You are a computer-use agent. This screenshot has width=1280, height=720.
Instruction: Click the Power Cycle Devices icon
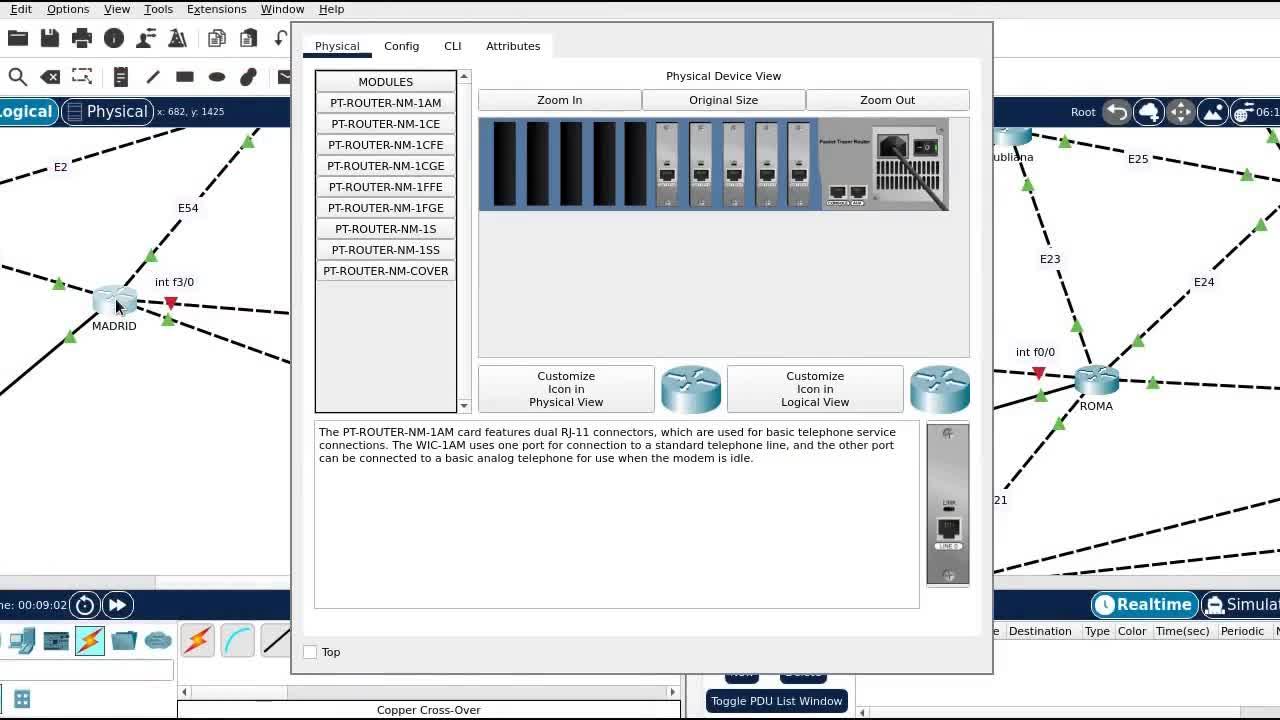click(x=85, y=604)
